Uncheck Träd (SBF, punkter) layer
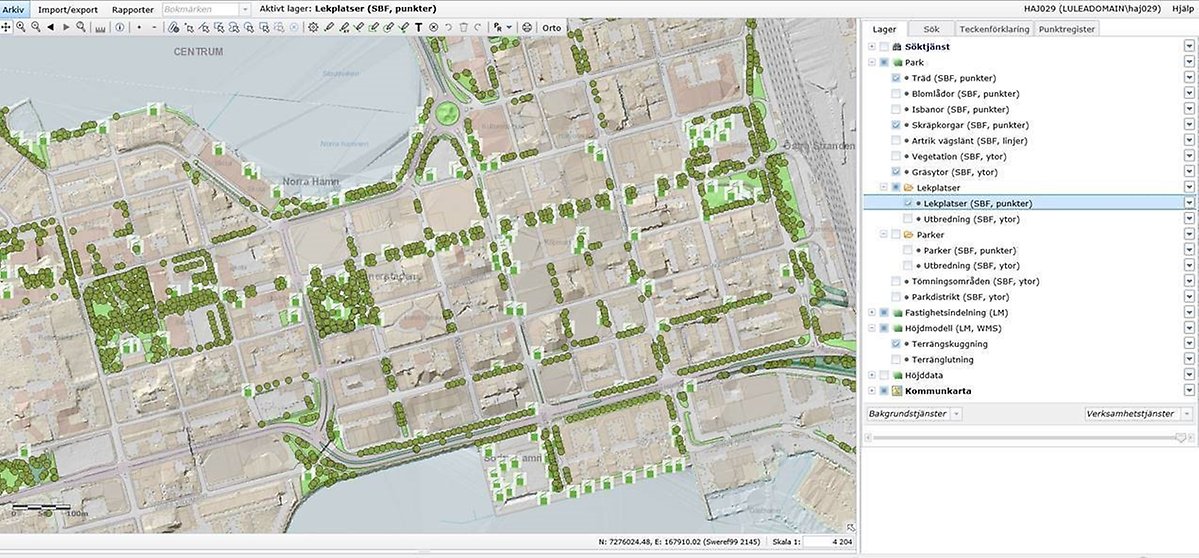1199x558 pixels. [x=895, y=78]
